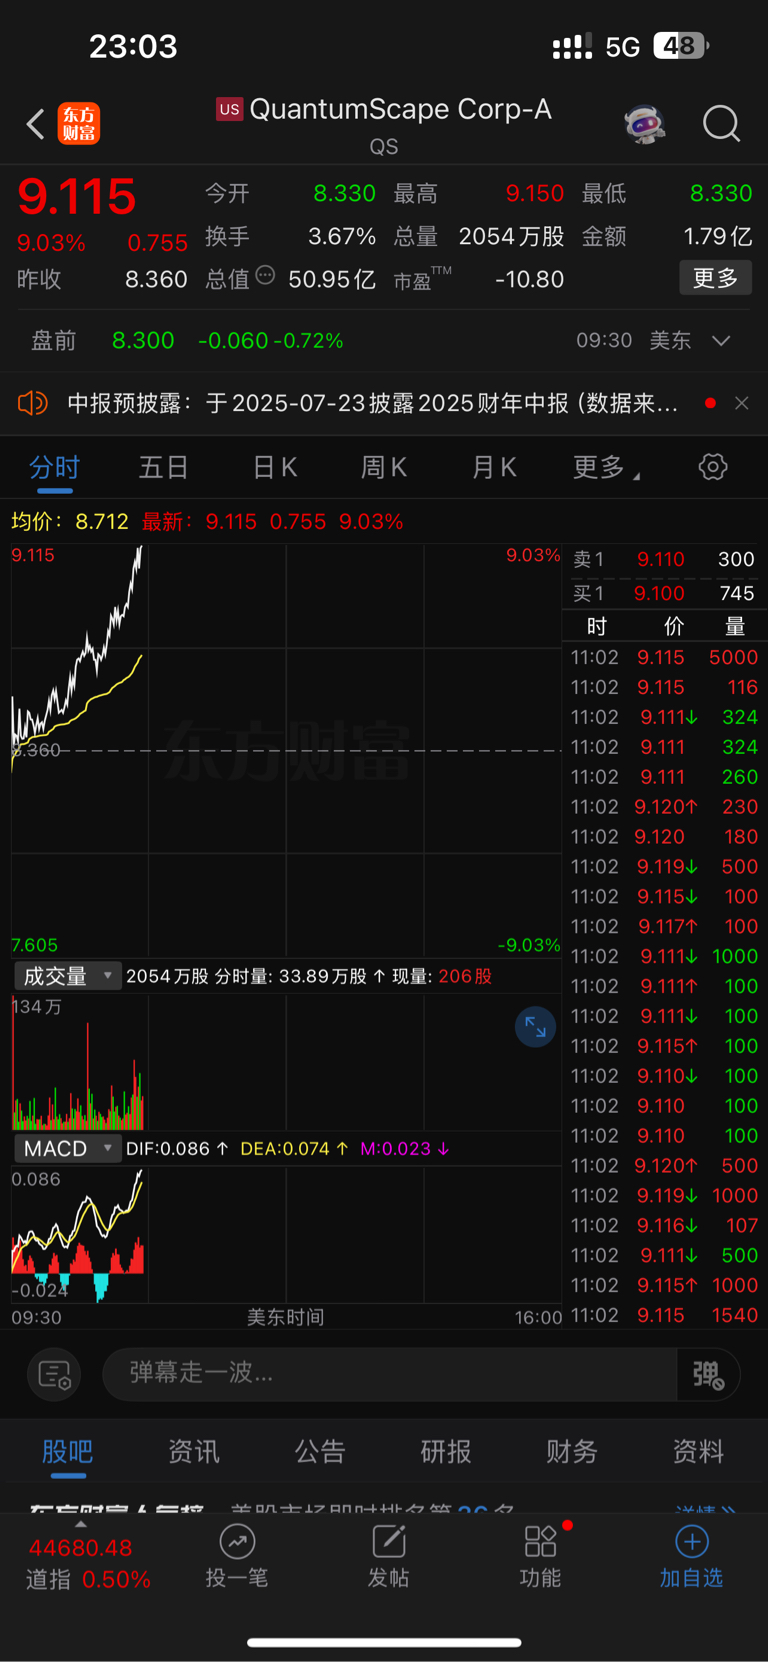Tap the 5G signal status indicator

(623, 47)
